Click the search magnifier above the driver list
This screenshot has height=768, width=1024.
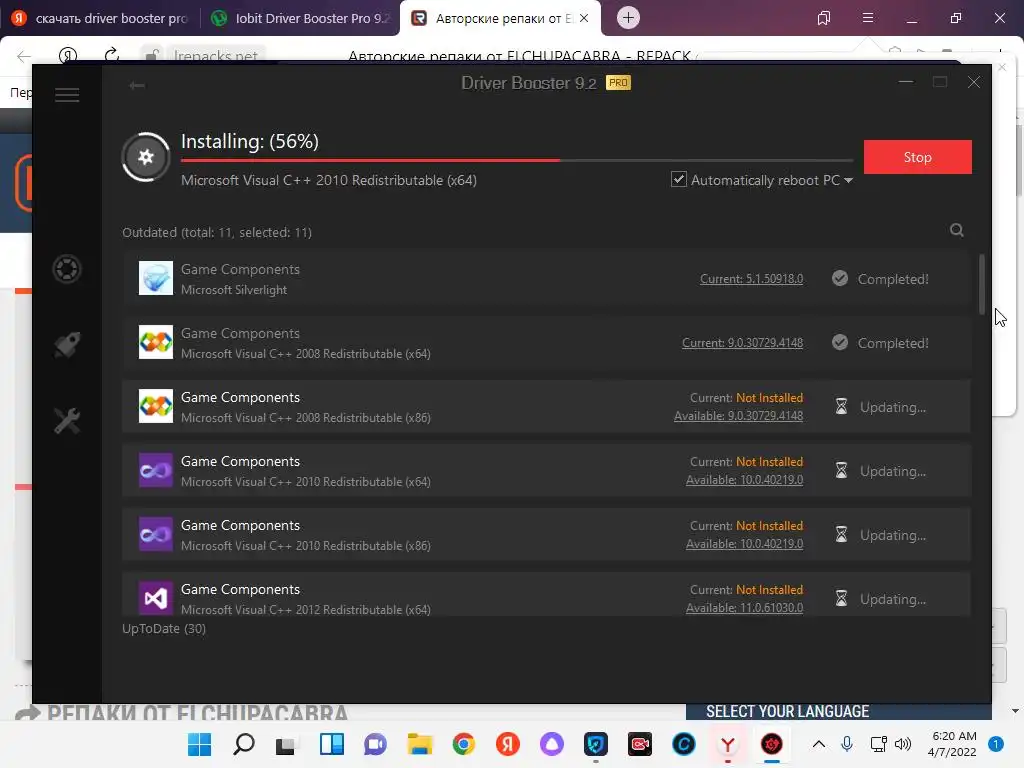pyautogui.click(x=957, y=230)
